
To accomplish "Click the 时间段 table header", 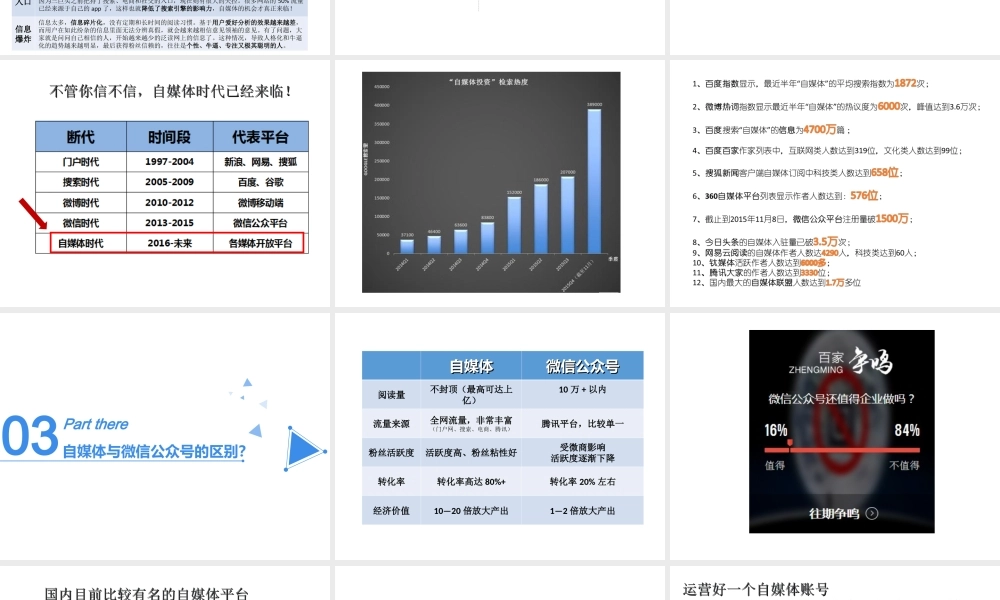I will click(170, 136).
